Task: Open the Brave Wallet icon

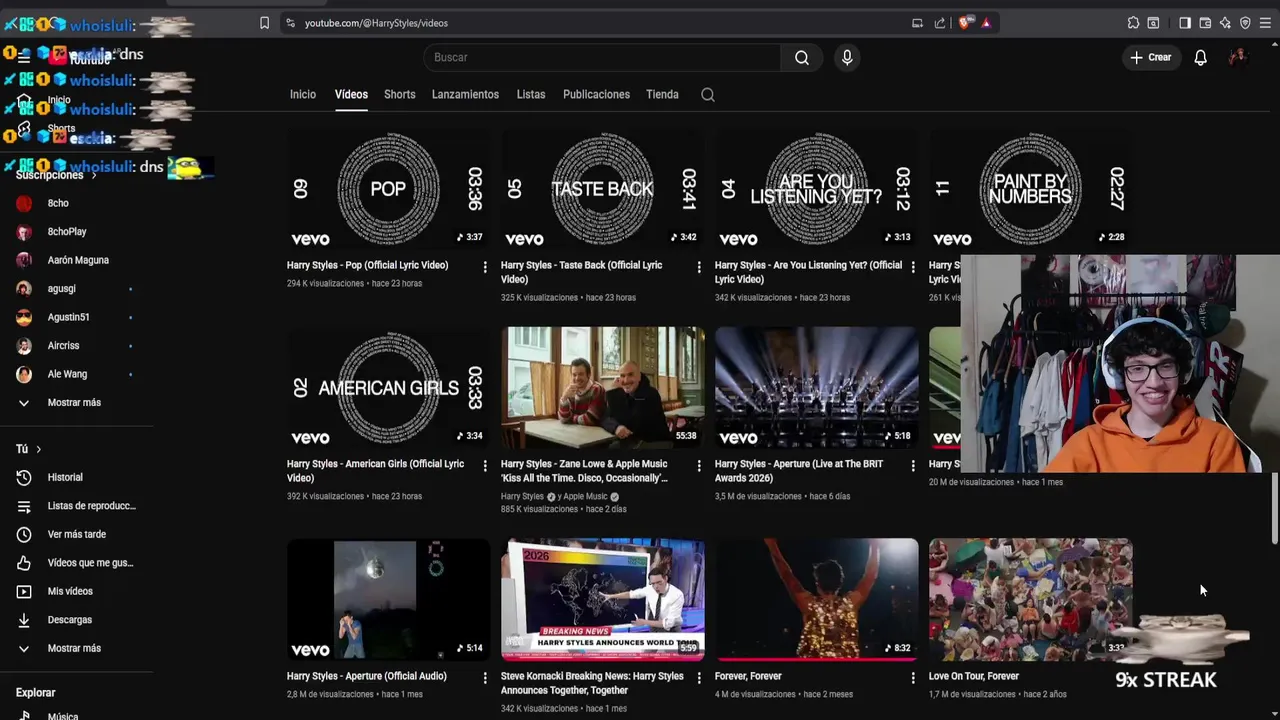Action: 1205,23
